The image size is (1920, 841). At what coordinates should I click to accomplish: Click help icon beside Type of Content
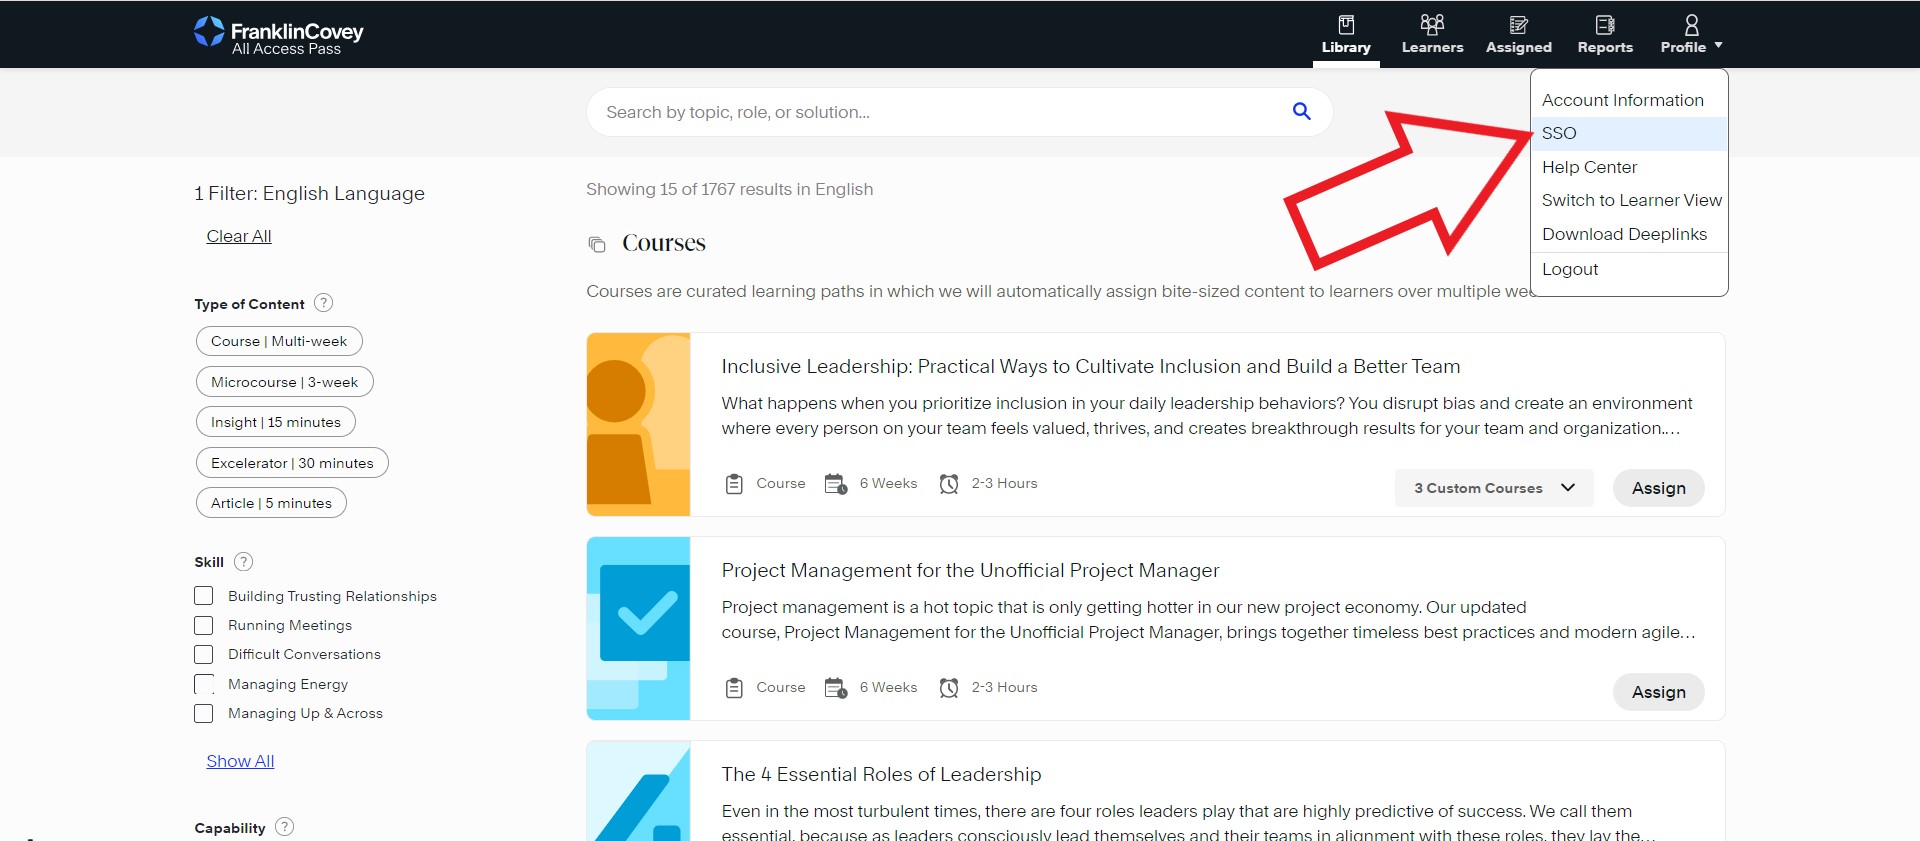[323, 303]
